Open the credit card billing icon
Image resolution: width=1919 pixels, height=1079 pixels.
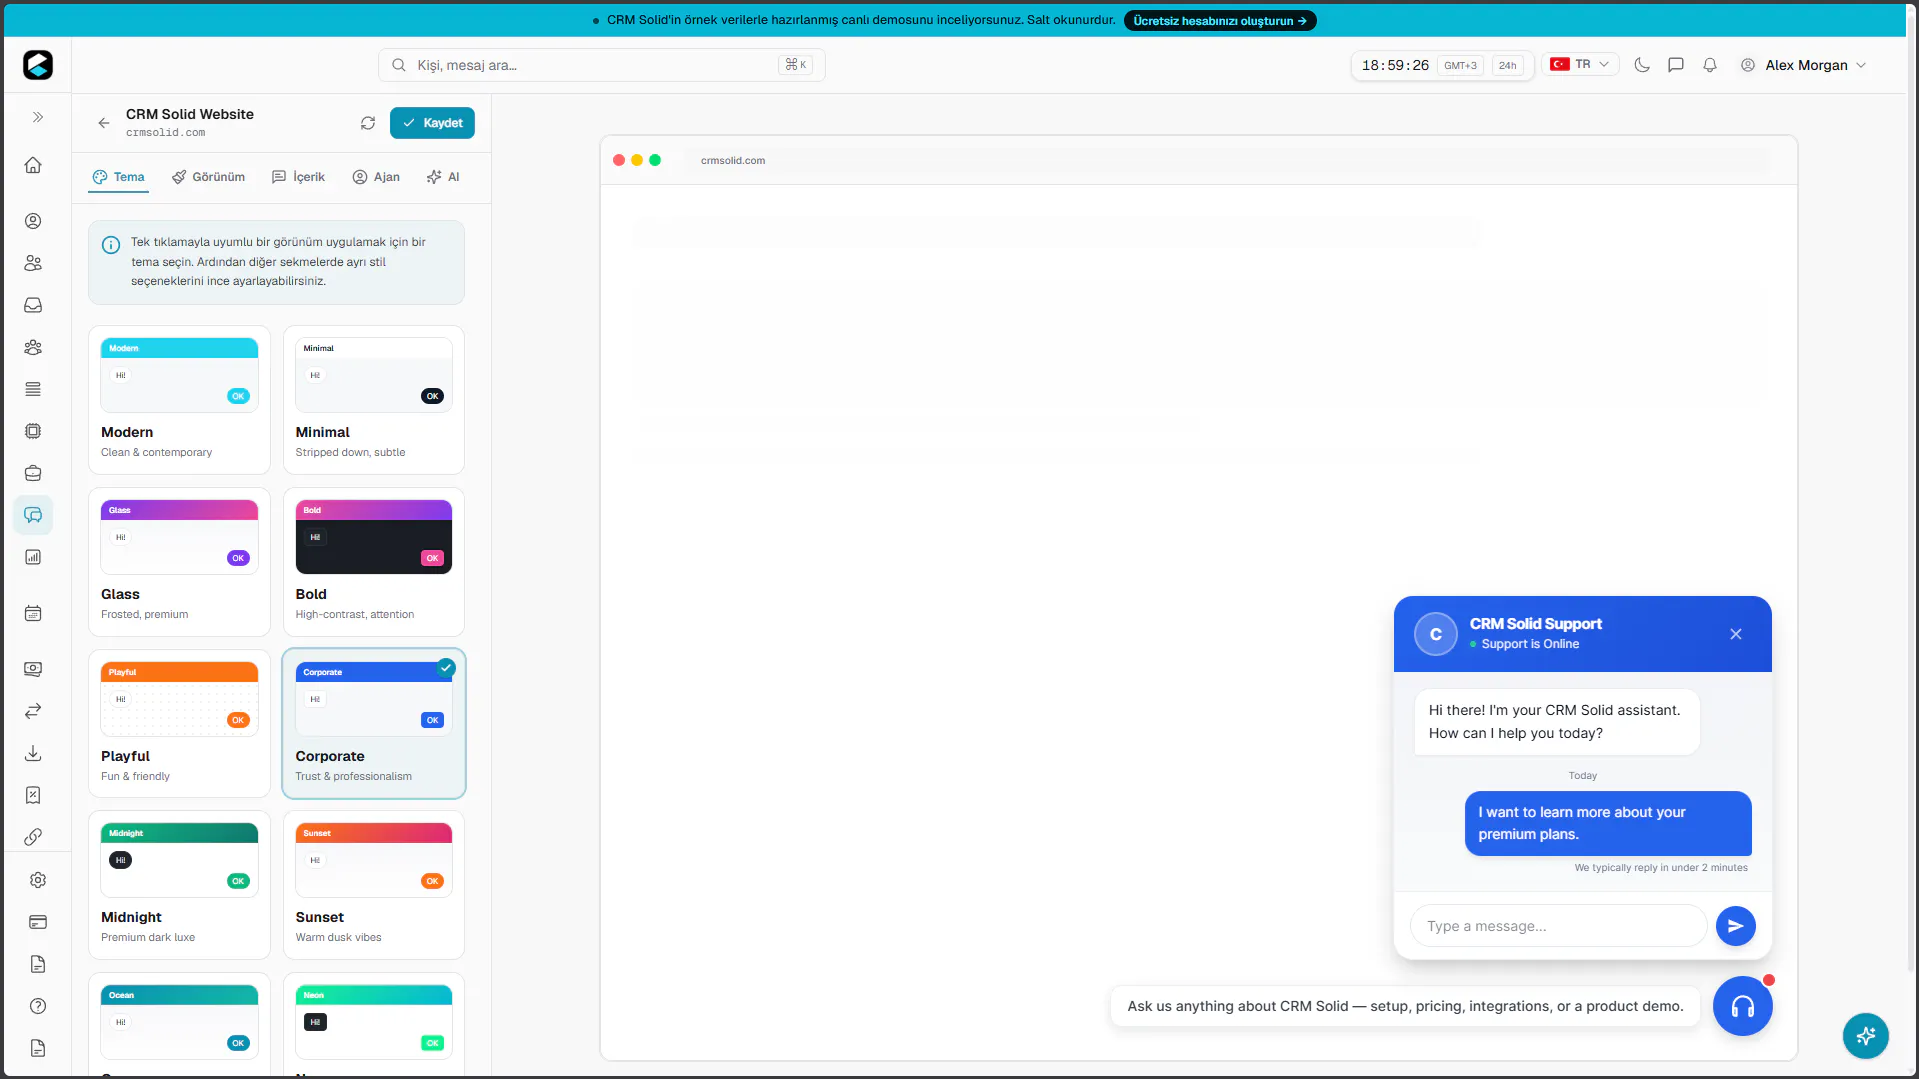(38, 922)
